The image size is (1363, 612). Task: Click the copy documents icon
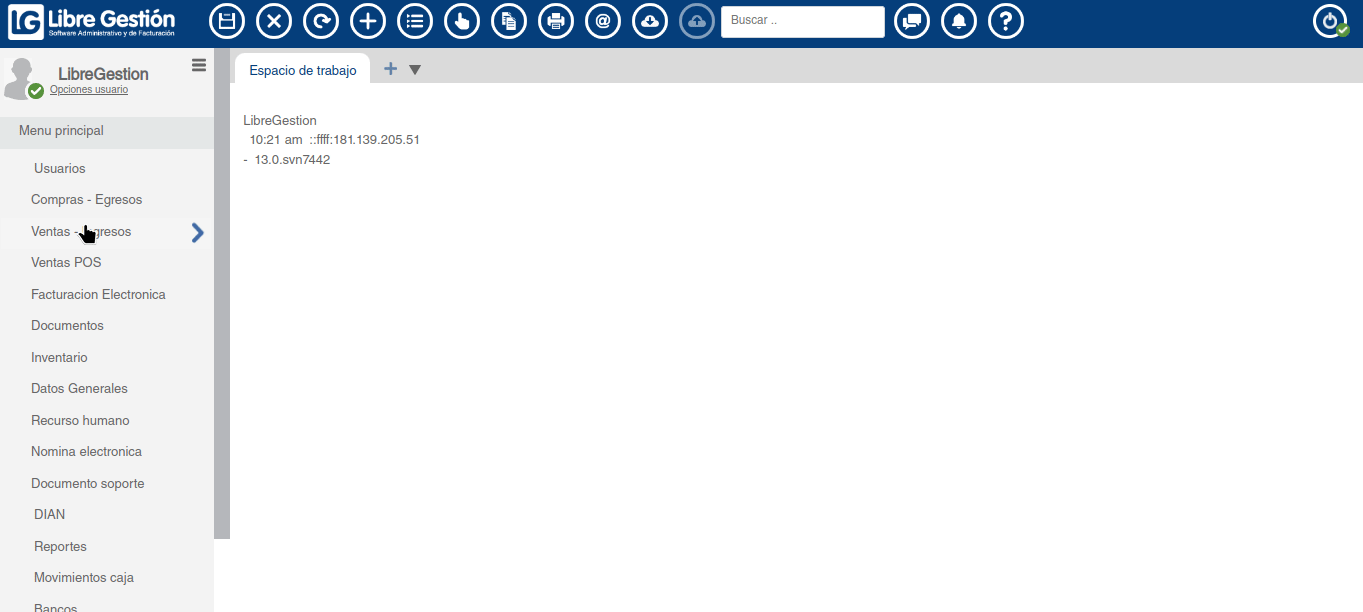pyautogui.click(x=509, y=20)
